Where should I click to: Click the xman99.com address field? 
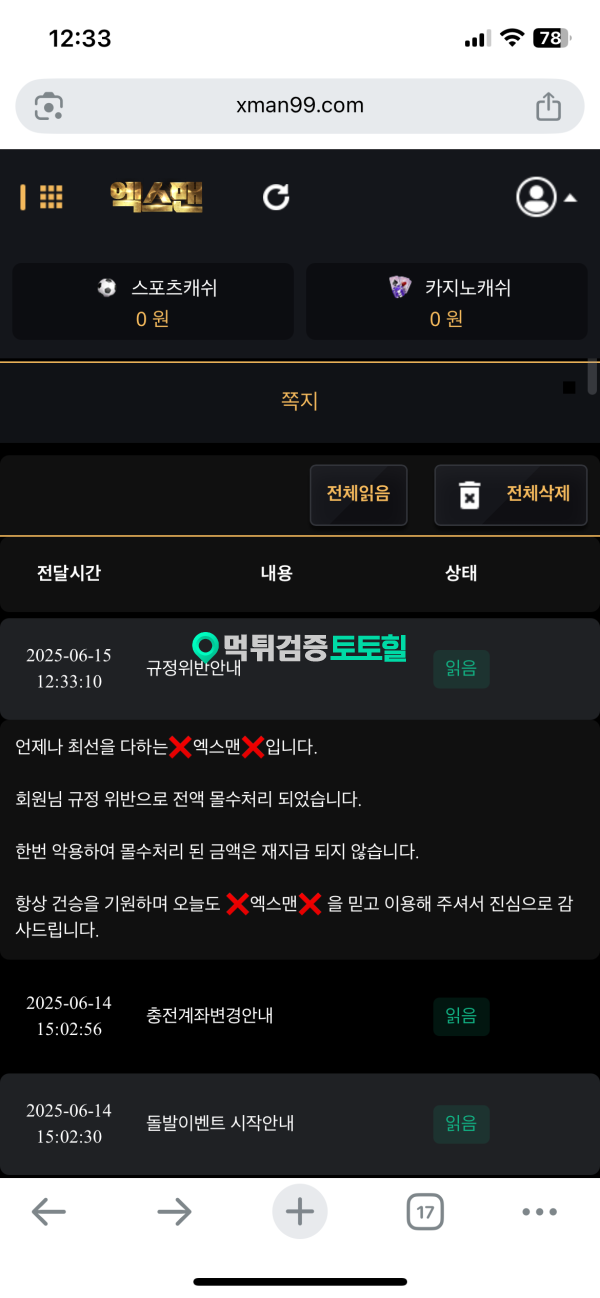(300, 106)
